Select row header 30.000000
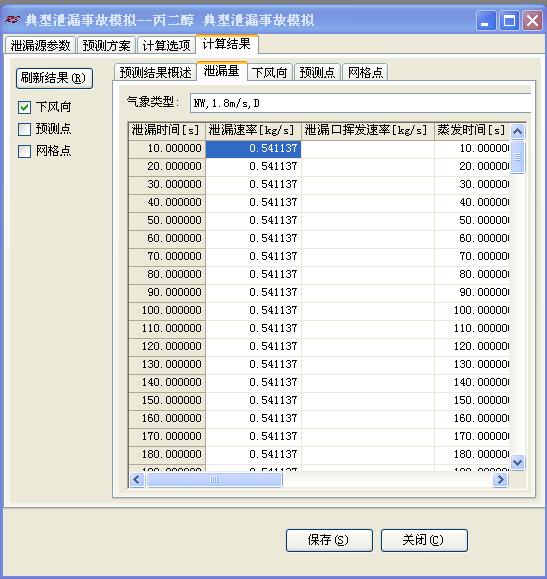This screenshot has width=547, height=579. click(167, 185)
